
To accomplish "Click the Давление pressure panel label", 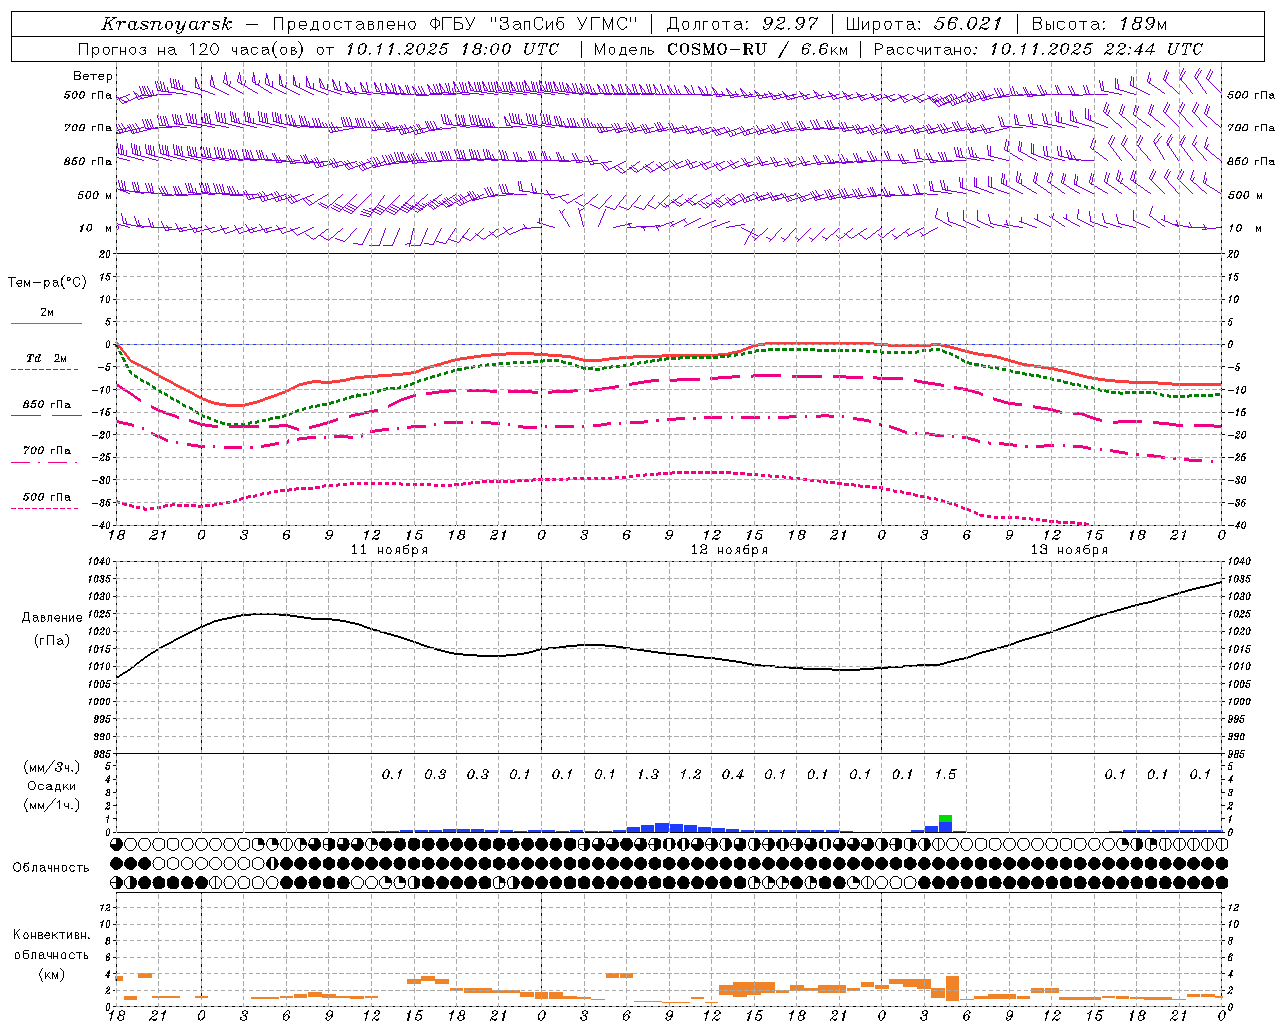I will pos(52,617).
